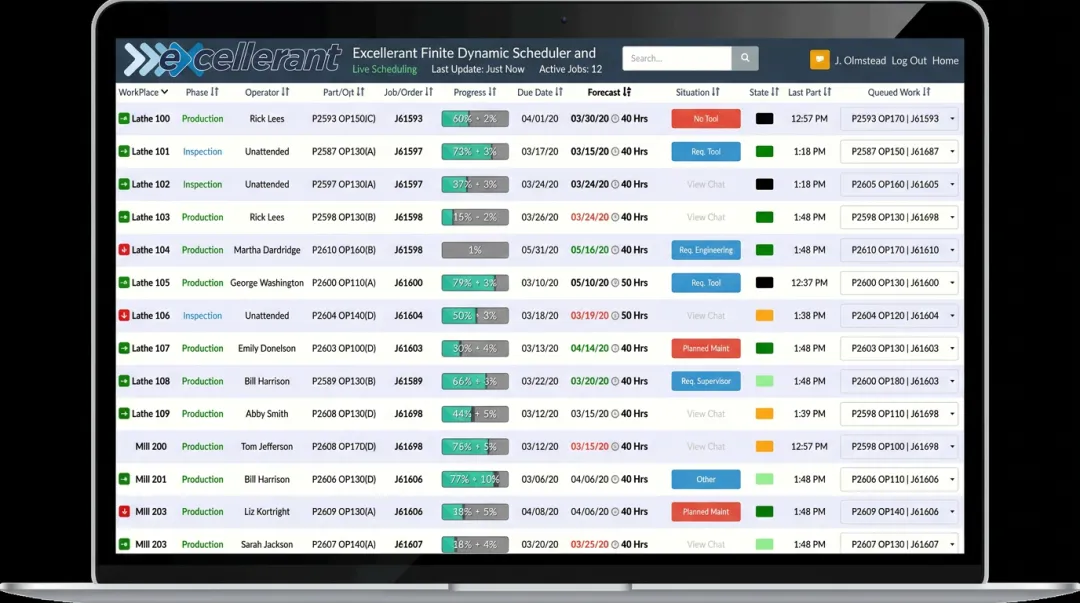
Task: Open queued work dropdown P2598 OP130 | J61698
Action: point(899,217)
